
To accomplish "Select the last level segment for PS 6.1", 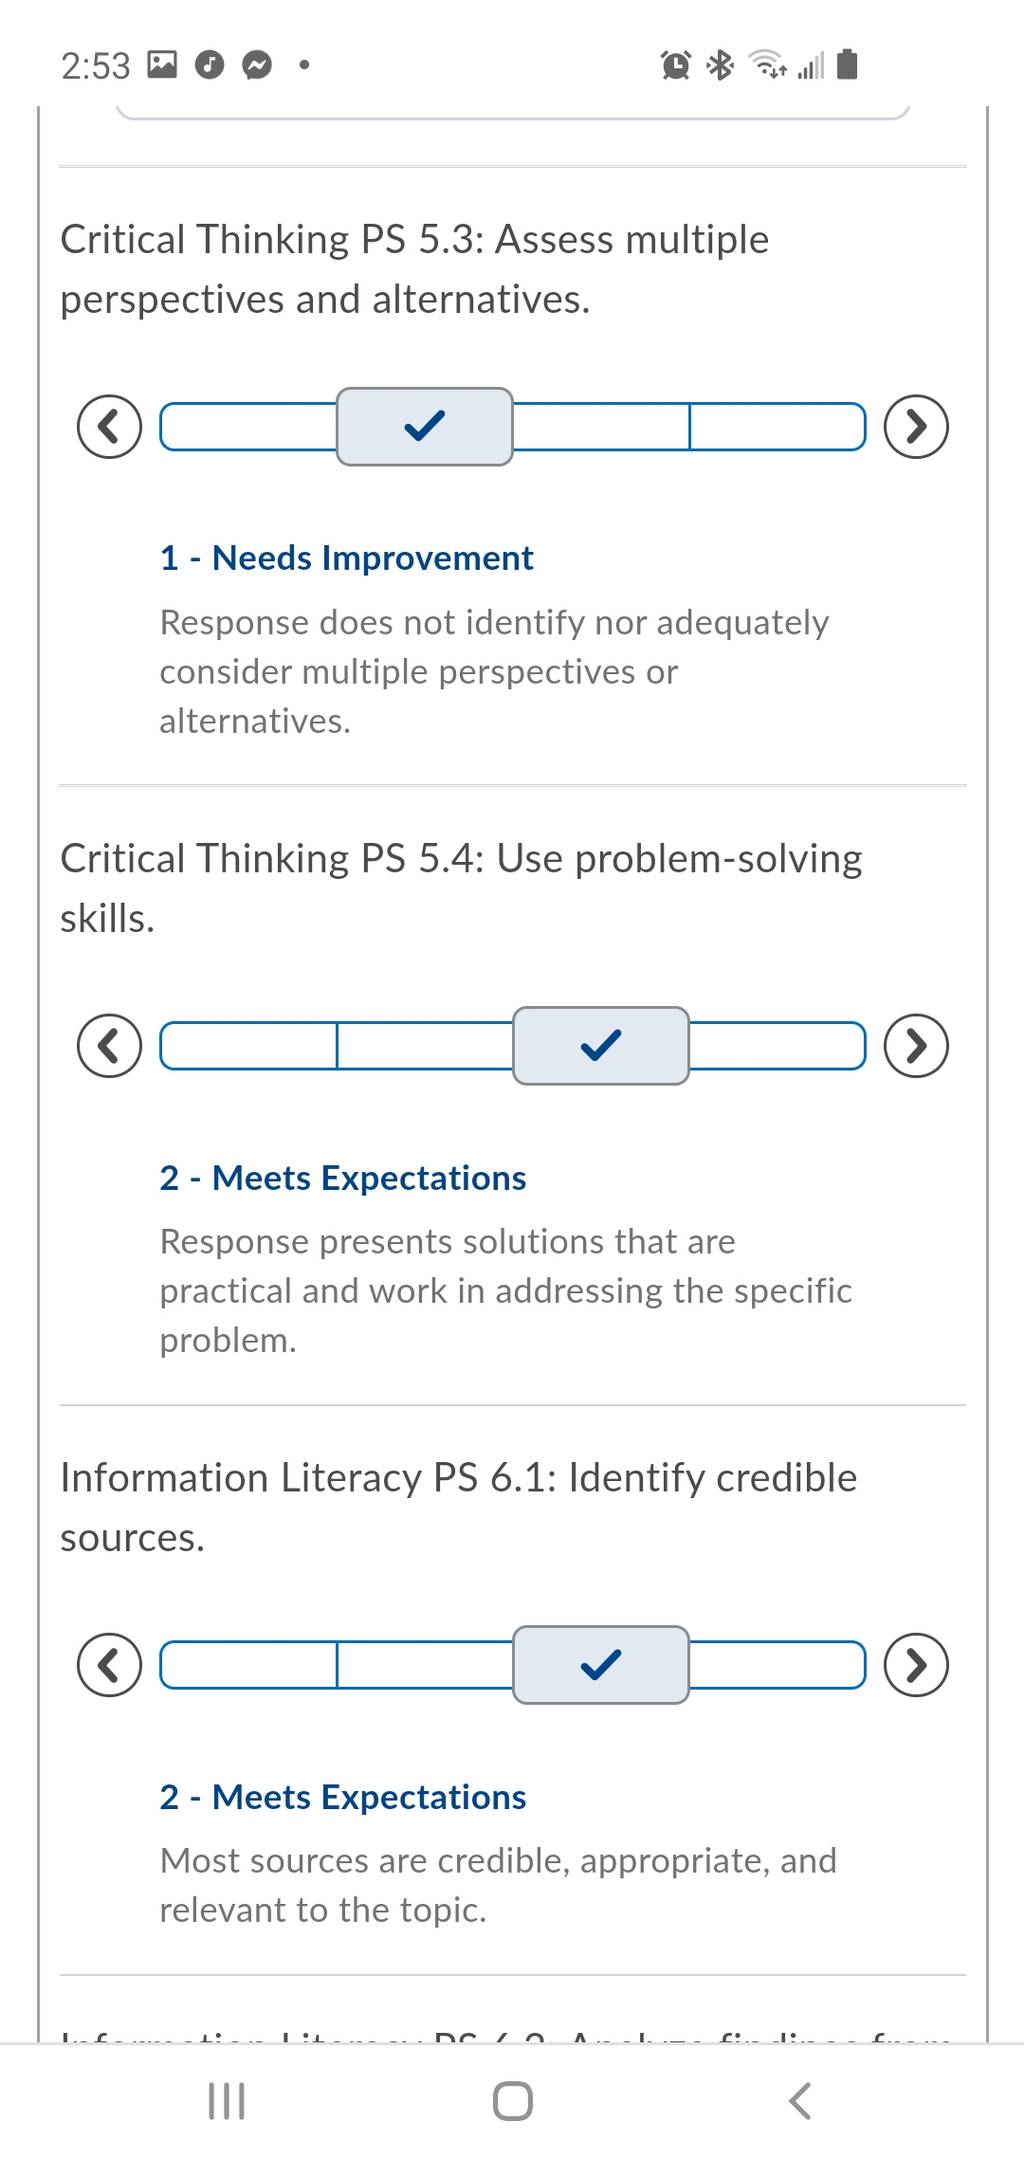I will [x=777, y=1665].
